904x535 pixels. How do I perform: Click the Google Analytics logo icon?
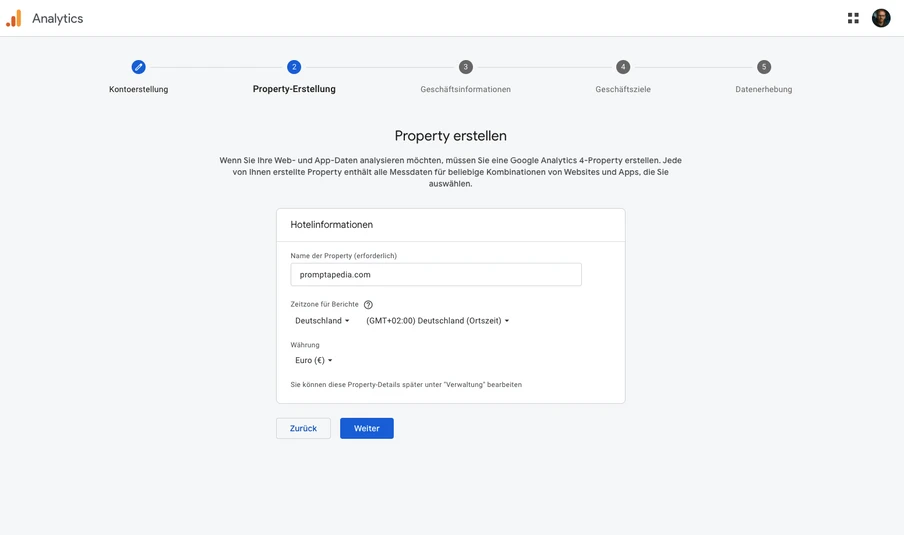(14, 18)
